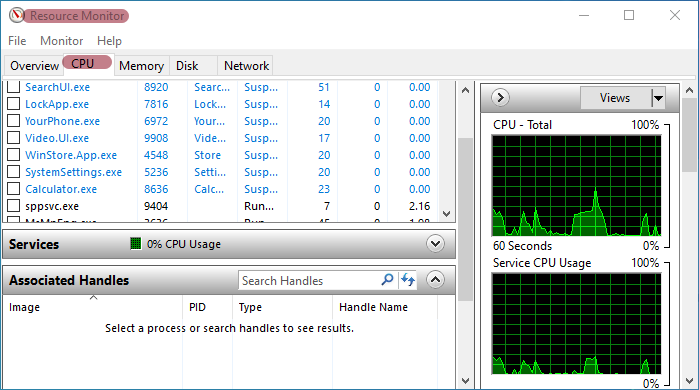Click inside the Search Handles field
The image size is (699, 390).
tap(309, 280)
